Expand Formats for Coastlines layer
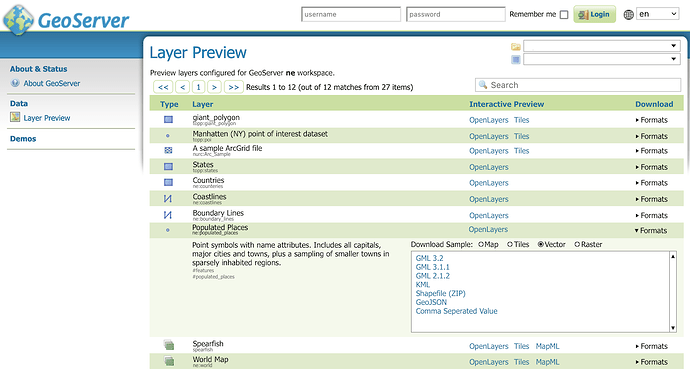The width and height of the screenshot is (690, 373). tap(652, 199)
